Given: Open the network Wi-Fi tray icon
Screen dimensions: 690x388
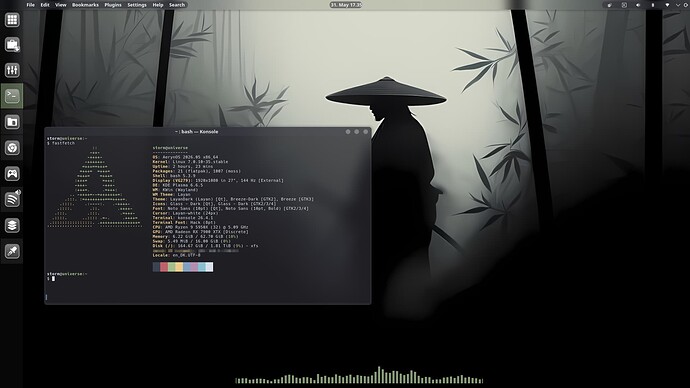Looking at the screenshot, I should tap(667, 5).
